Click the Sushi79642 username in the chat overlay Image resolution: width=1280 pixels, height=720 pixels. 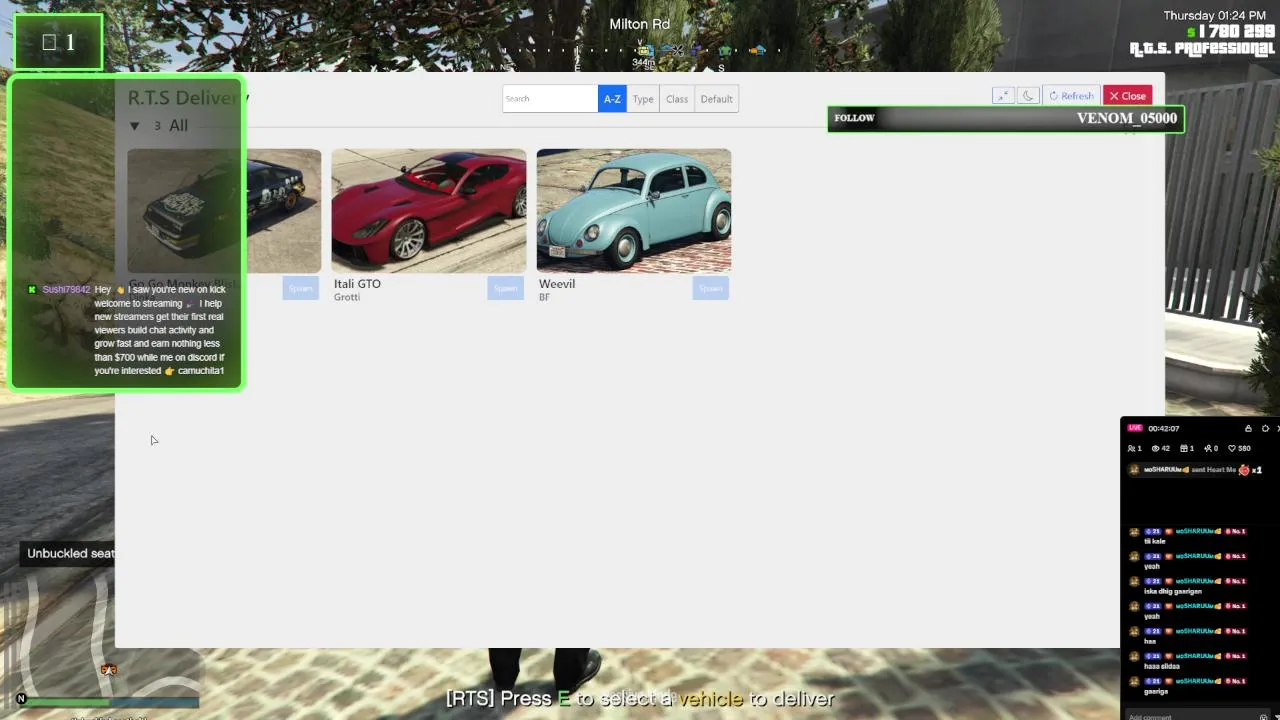66,289
